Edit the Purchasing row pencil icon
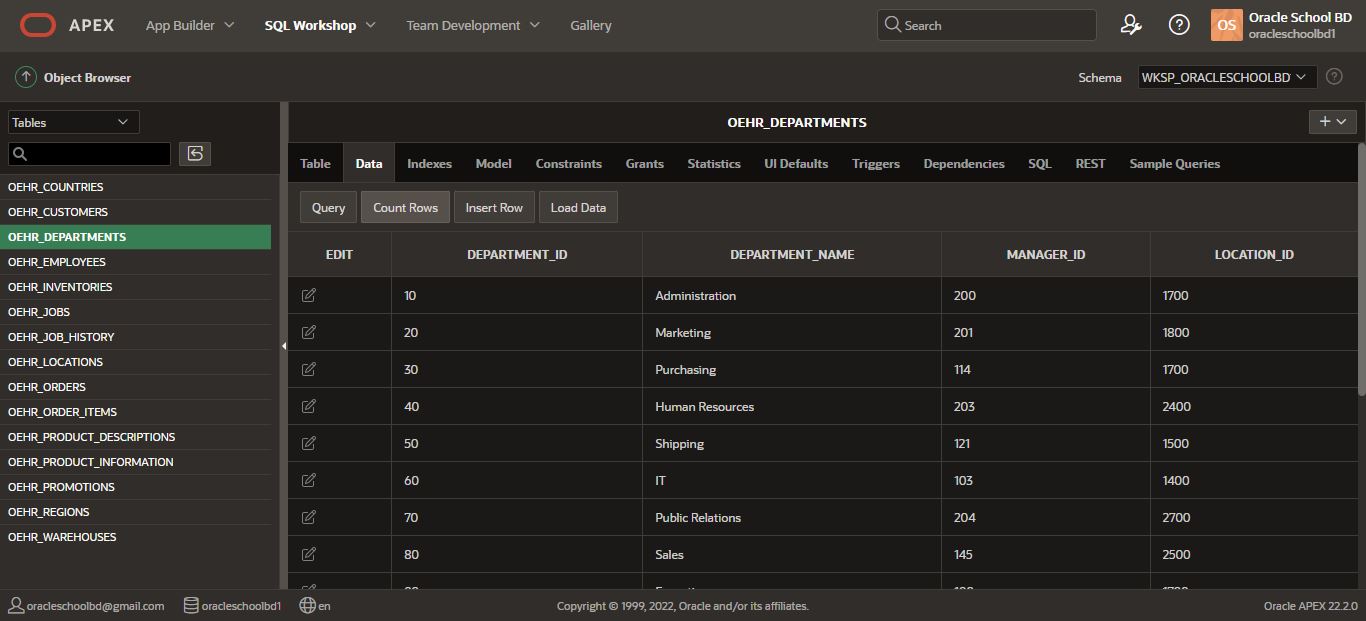This screenshot has height=621, width=1366. (309, 369)
